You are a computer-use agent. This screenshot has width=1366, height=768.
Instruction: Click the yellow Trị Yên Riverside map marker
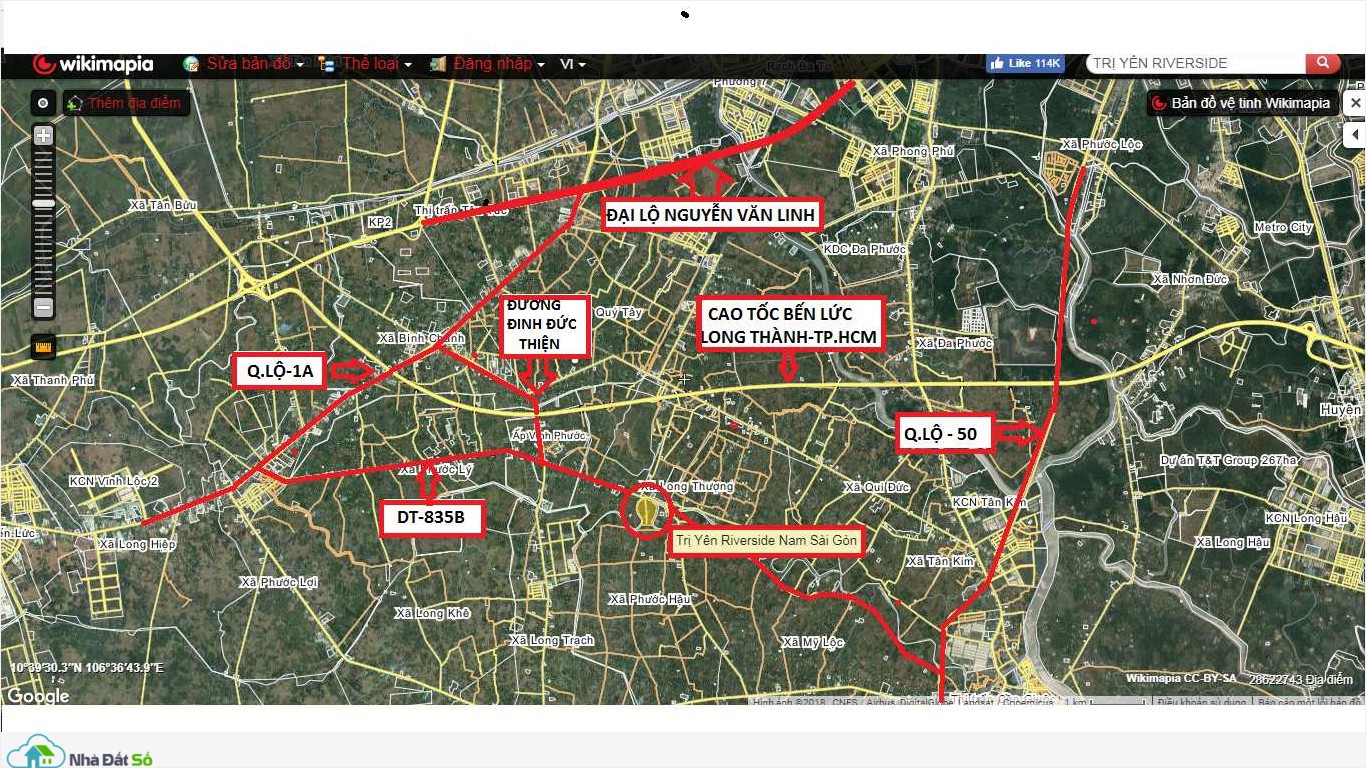[x=648, y=511]
